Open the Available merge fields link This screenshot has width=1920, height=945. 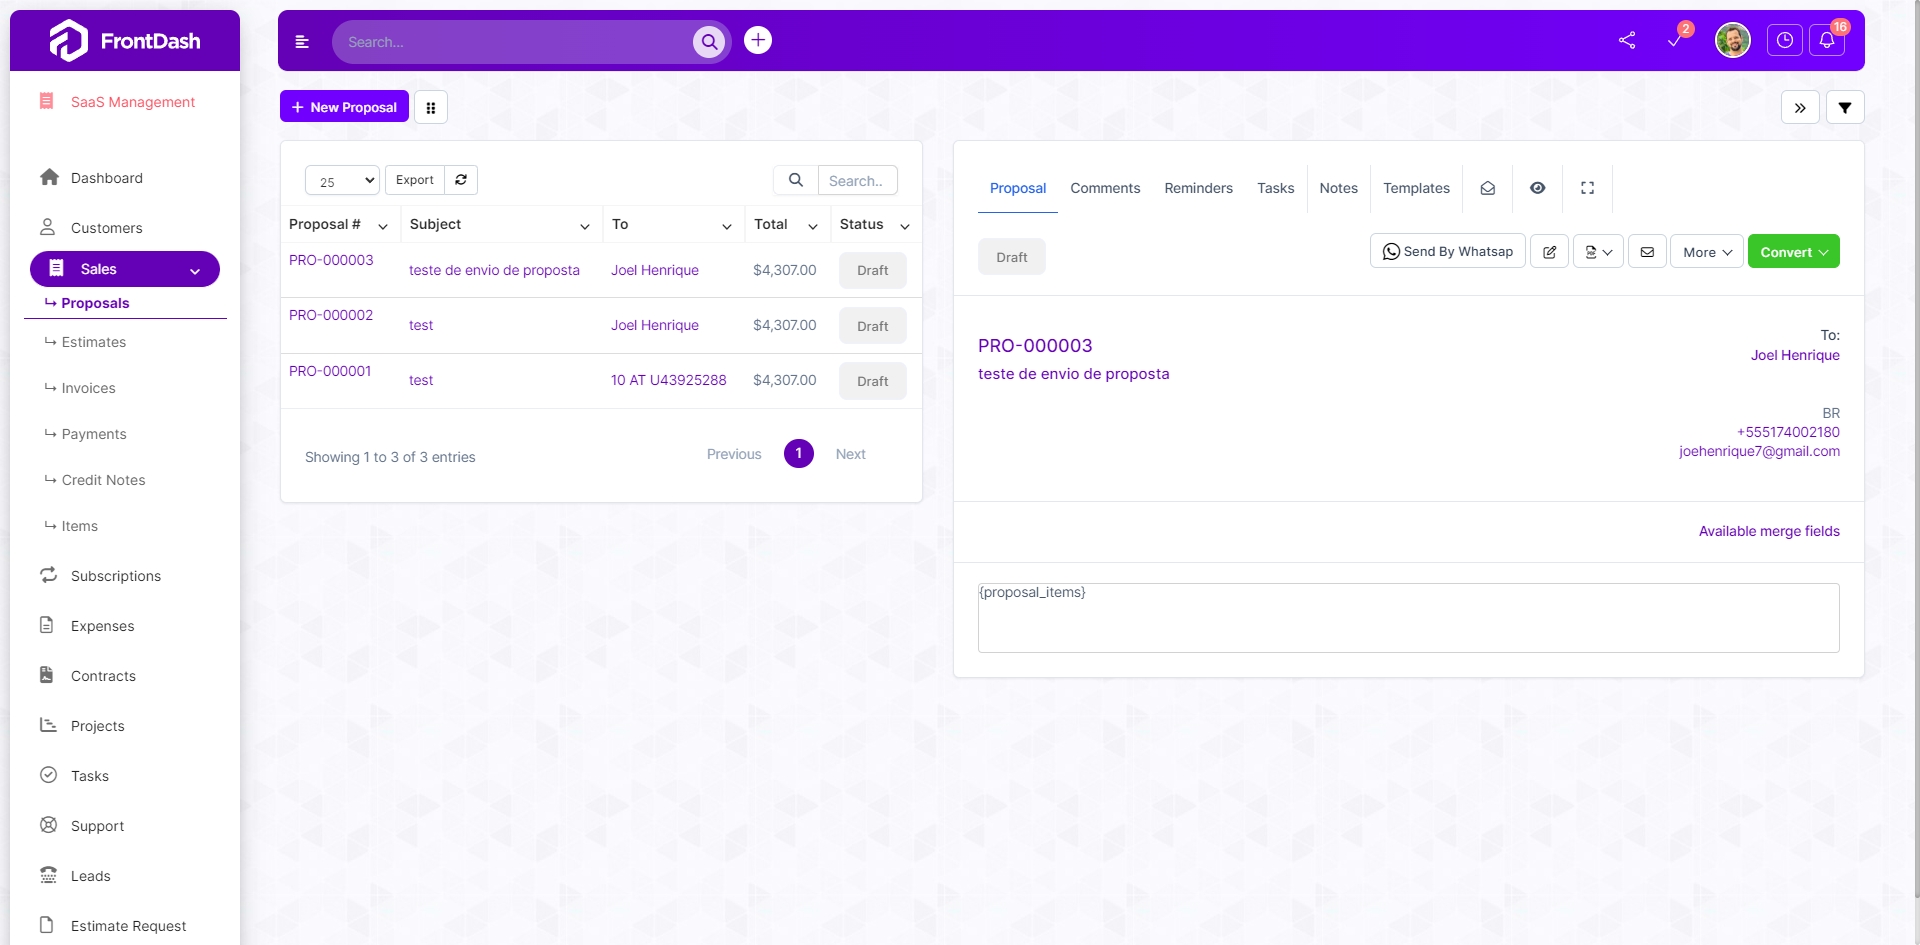click(1768, 531)
